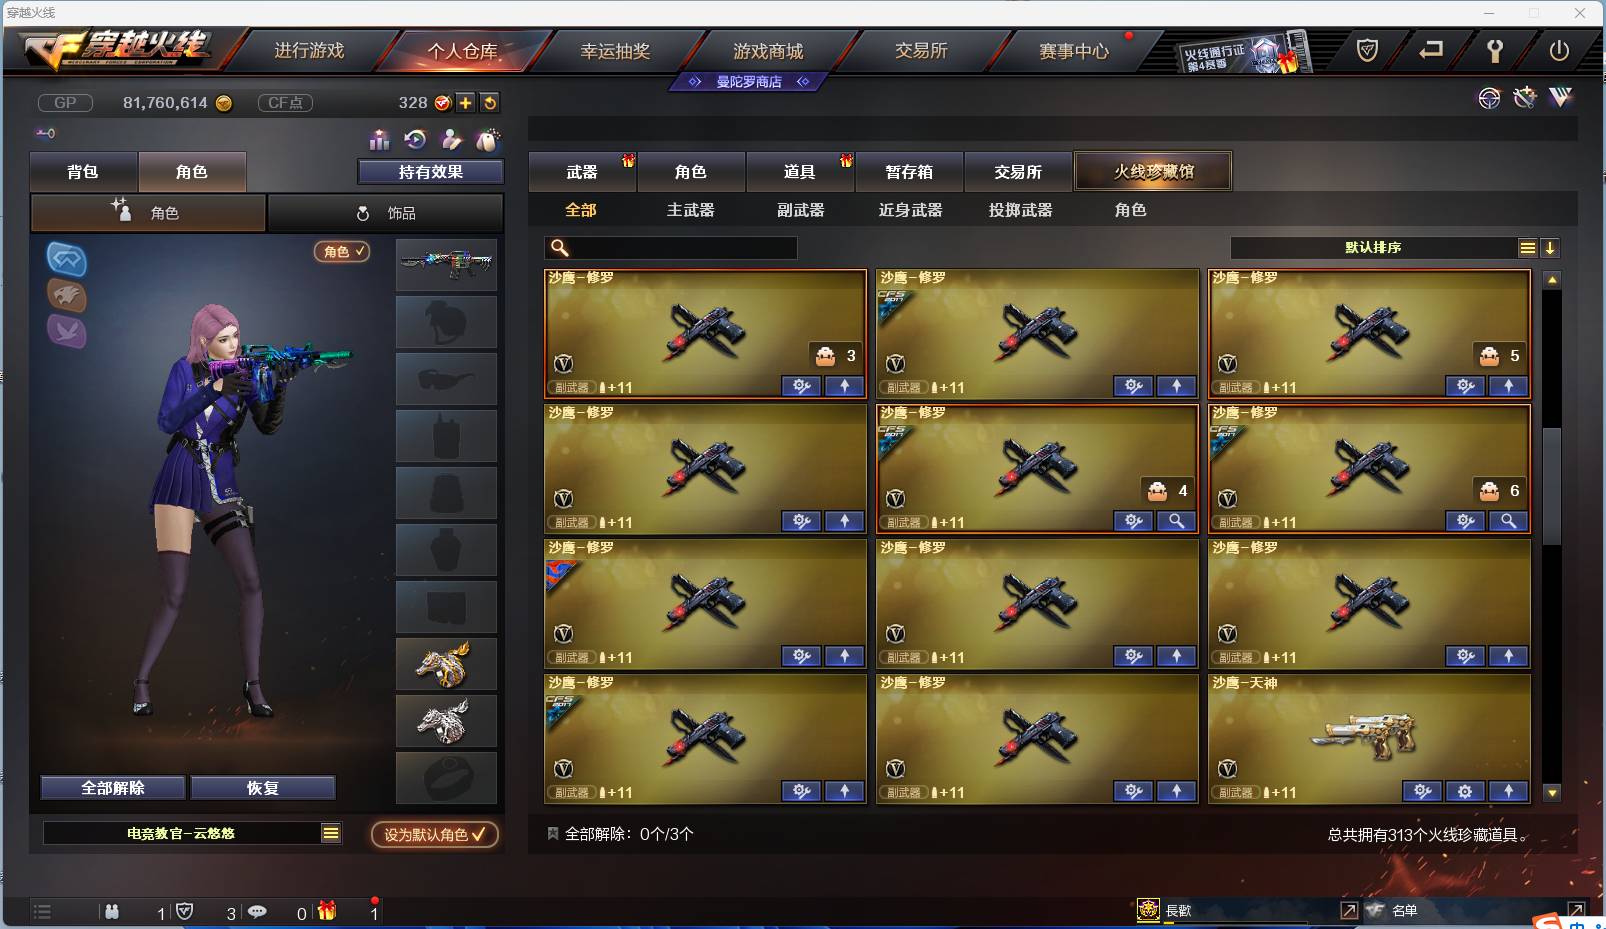Click the up-arrow icon on first 沙鹰-修罗 item

click(845, 386)
